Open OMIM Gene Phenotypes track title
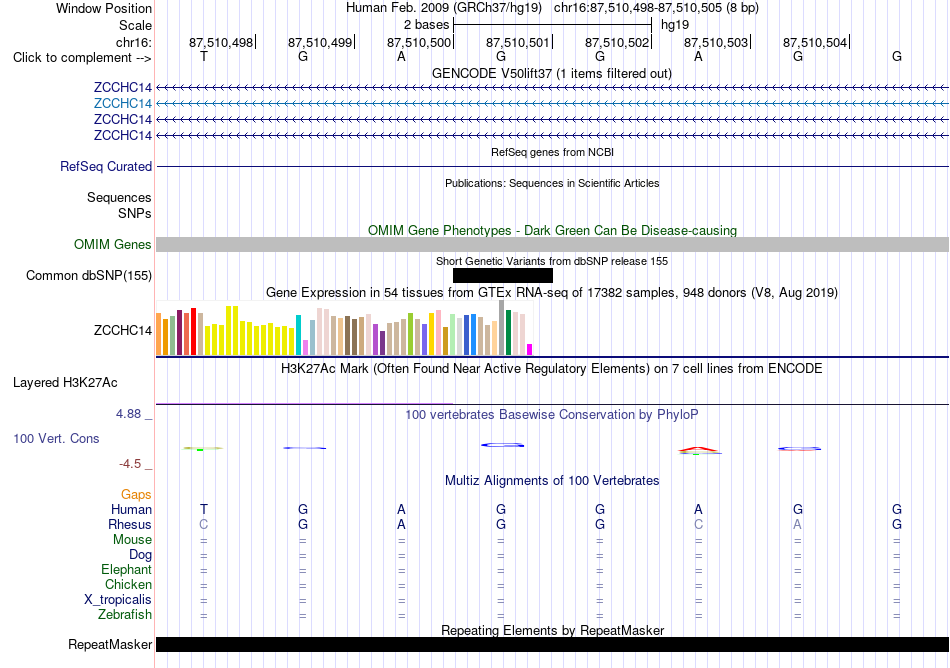 coord(552,230)
